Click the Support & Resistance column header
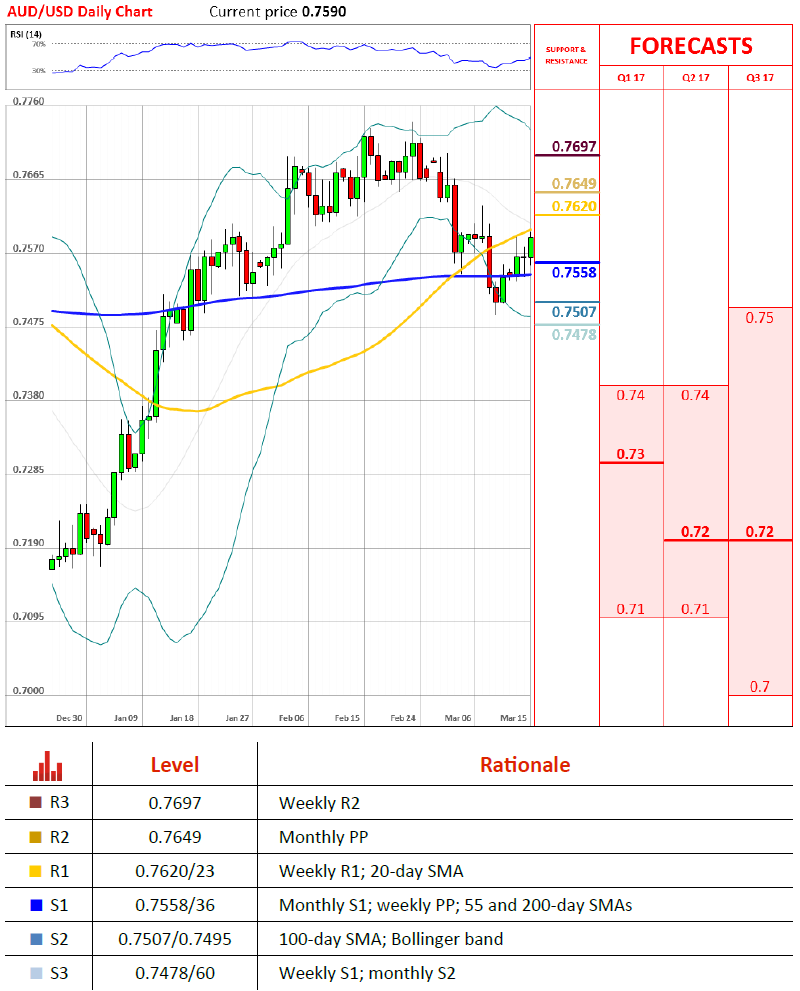 [x=567, y=55]
